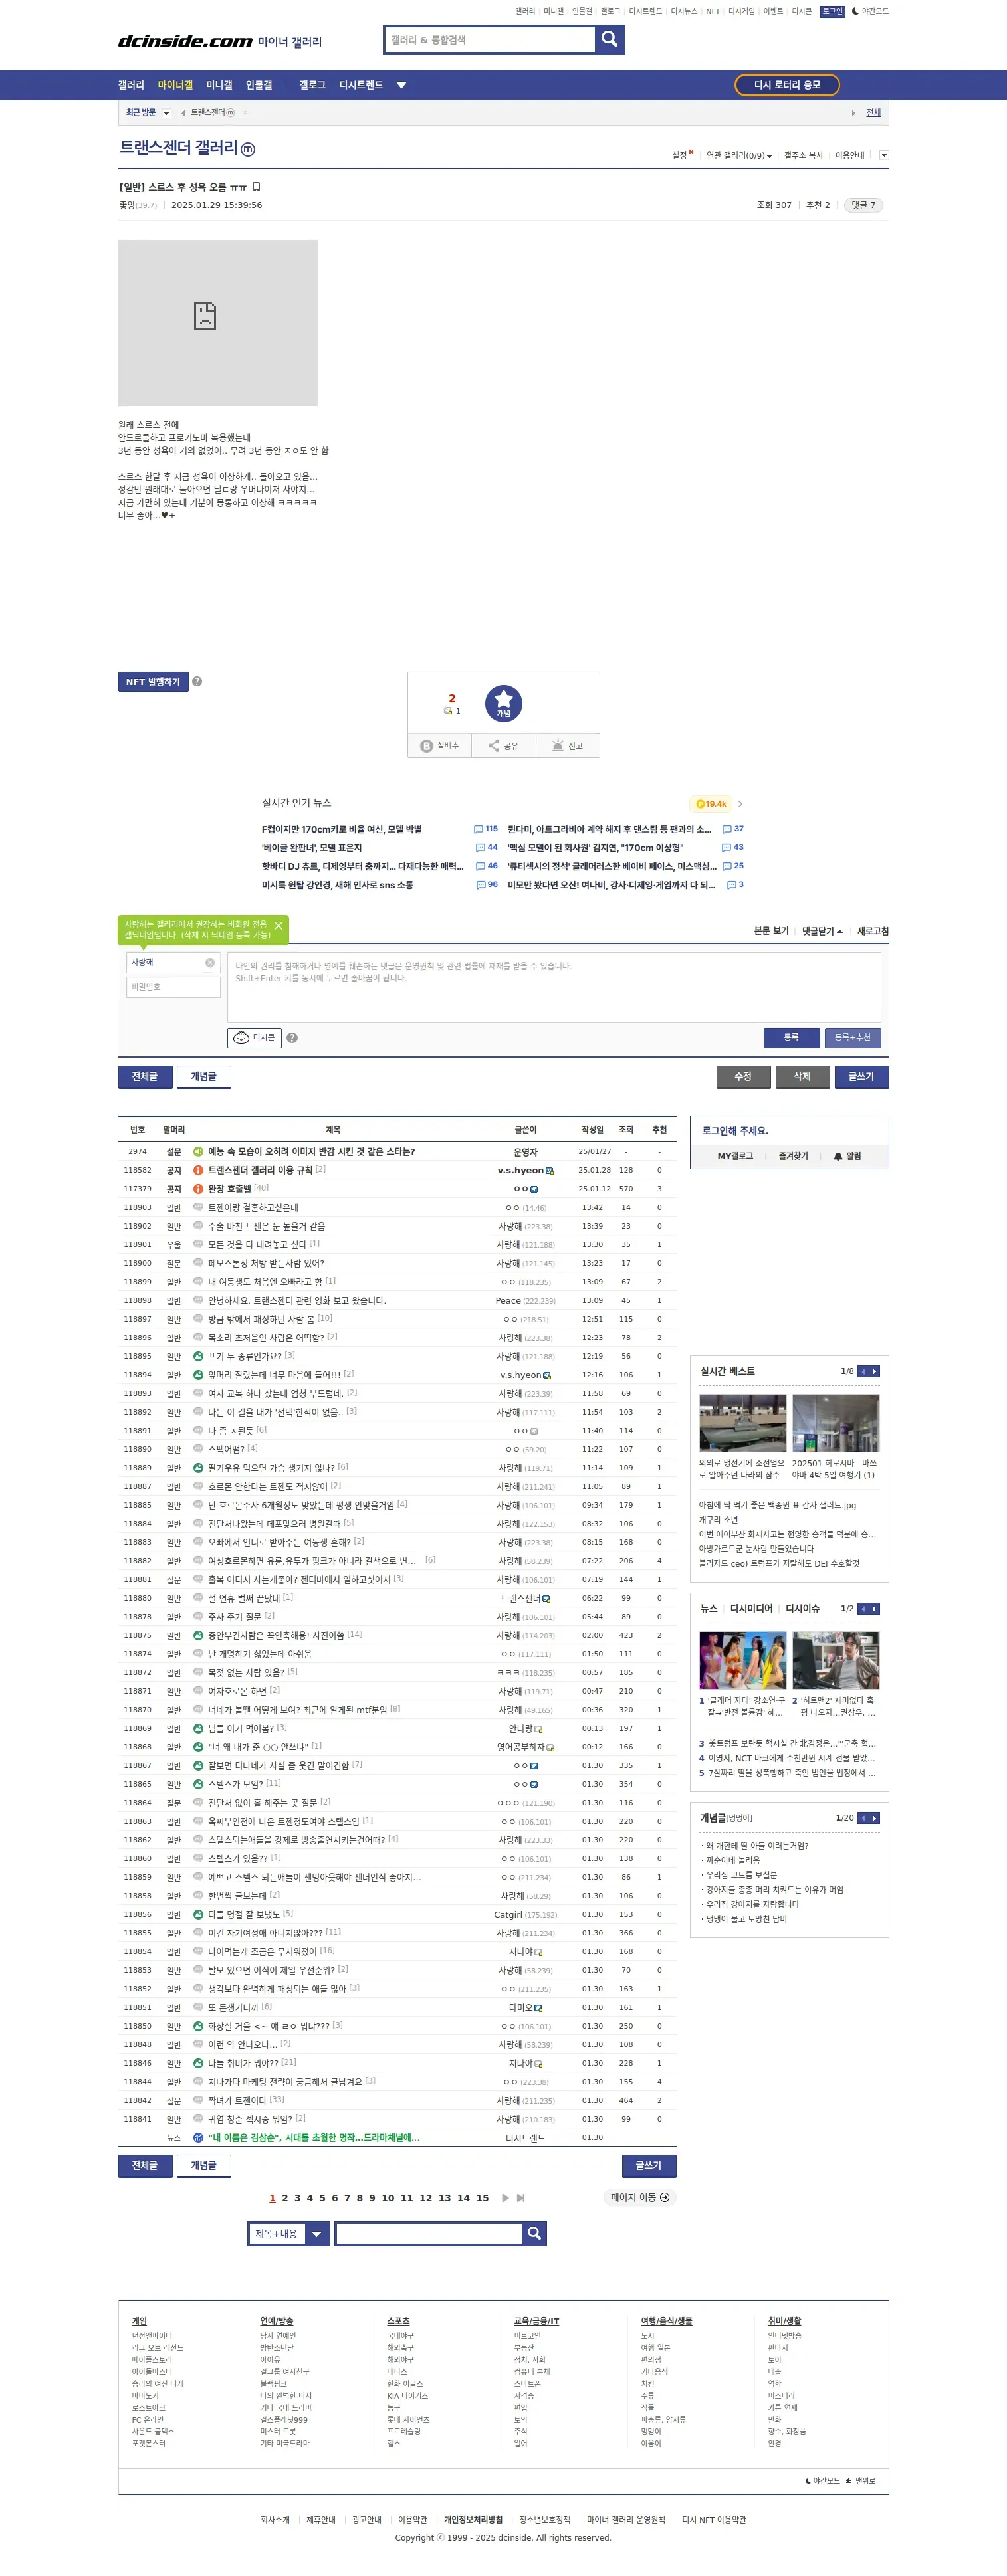Share the post via 공유 button

point(503,746)
